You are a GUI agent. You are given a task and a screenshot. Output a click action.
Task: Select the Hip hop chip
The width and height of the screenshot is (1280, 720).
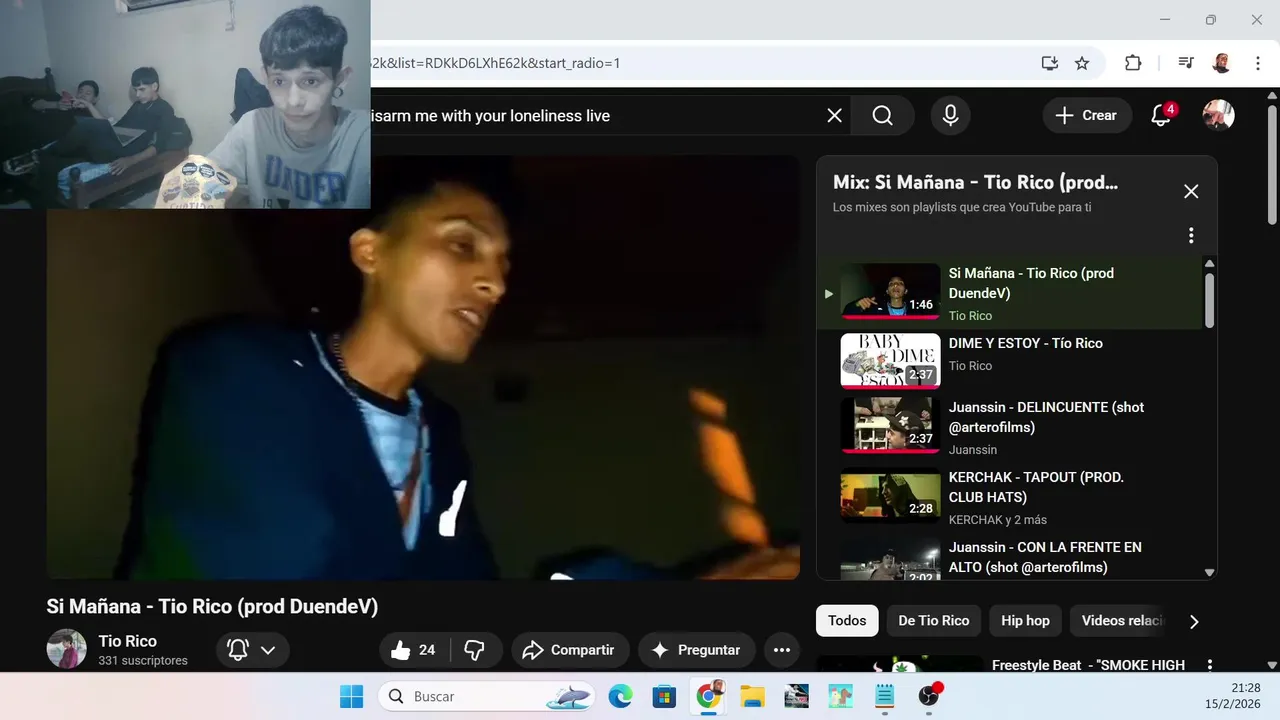[x=1025, y=621]
